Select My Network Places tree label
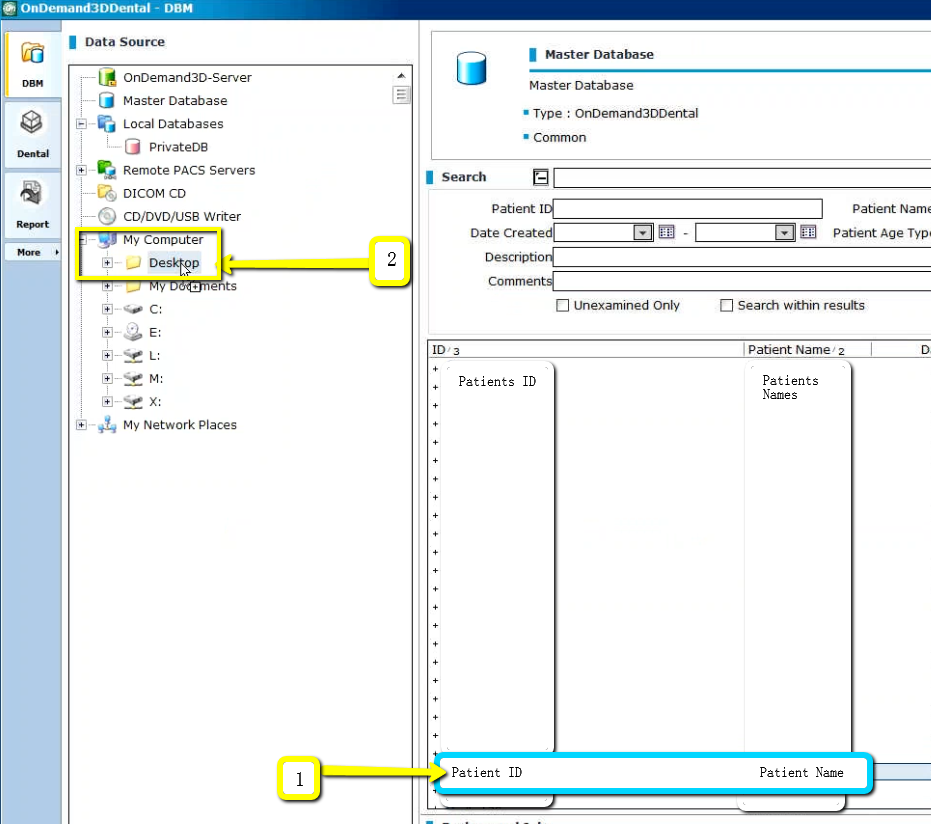Screen dimensions: 931x824 [179, 424]
